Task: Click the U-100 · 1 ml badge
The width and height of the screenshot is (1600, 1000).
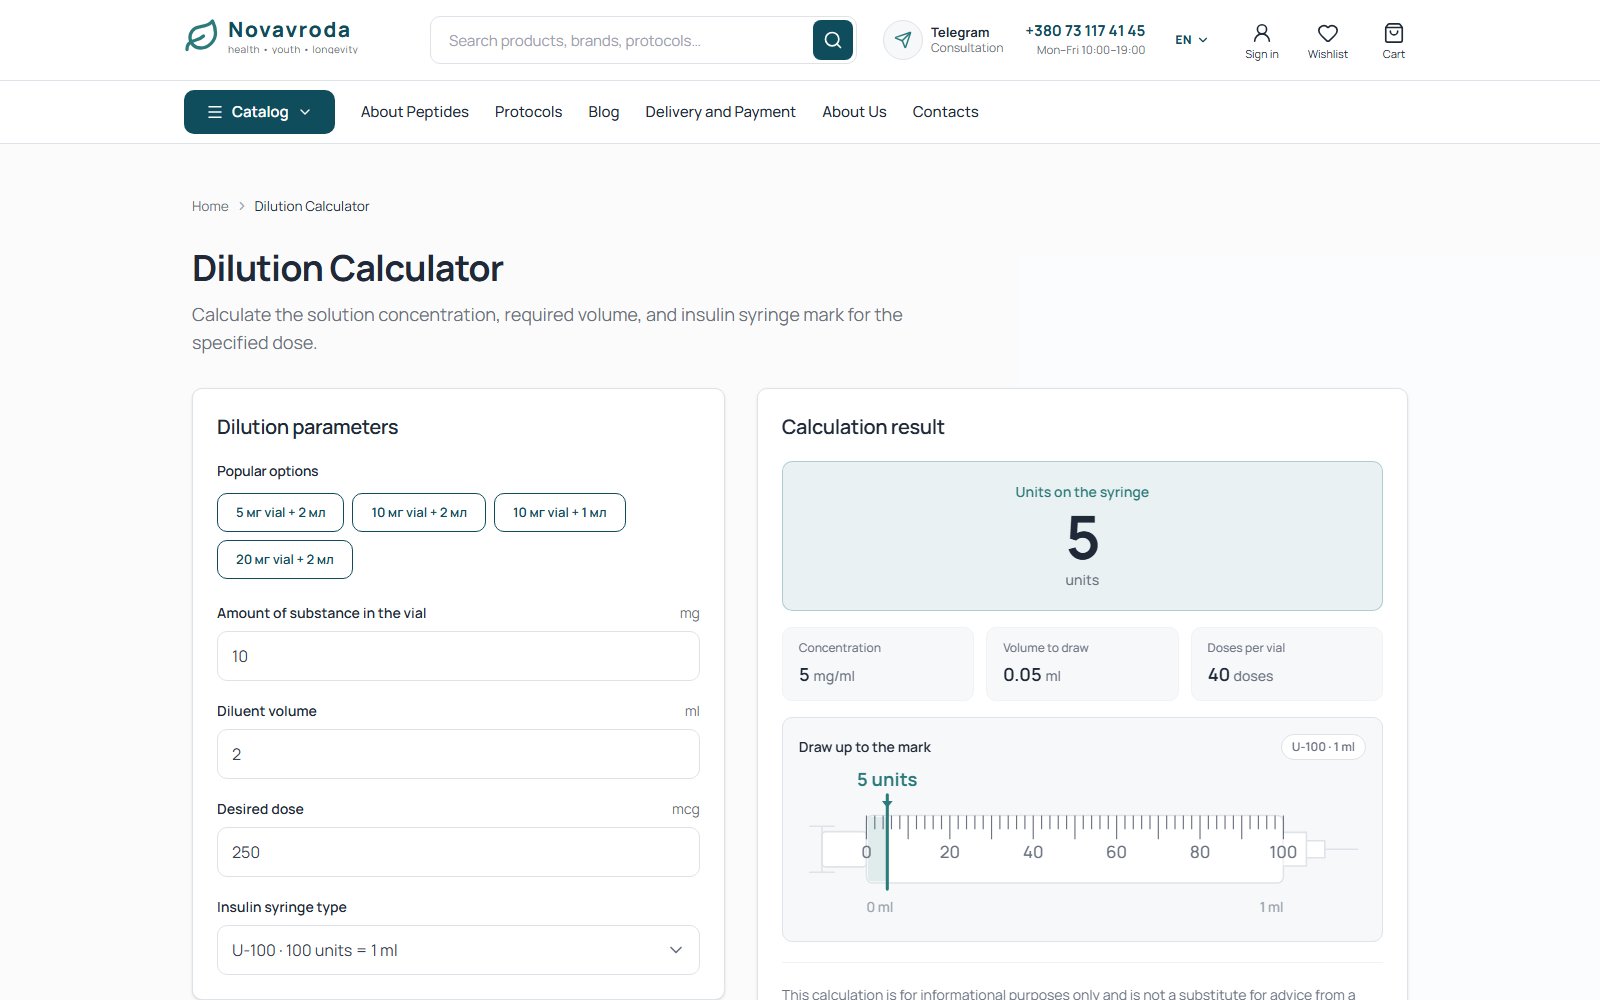Action: pyautogui.click(x=1323, y=747)
